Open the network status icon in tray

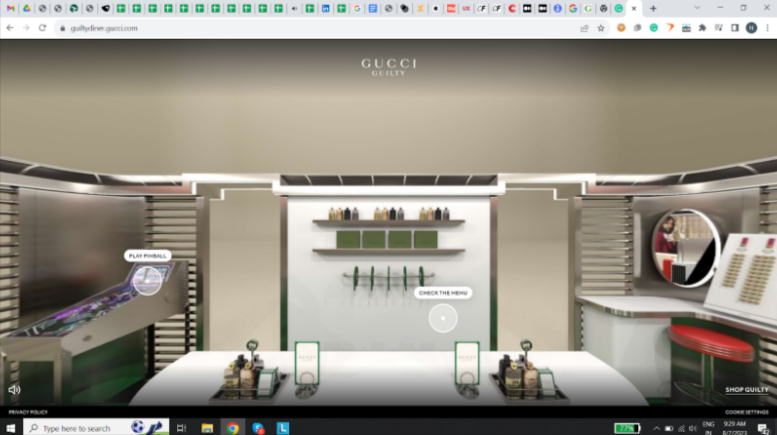(681, 428)
